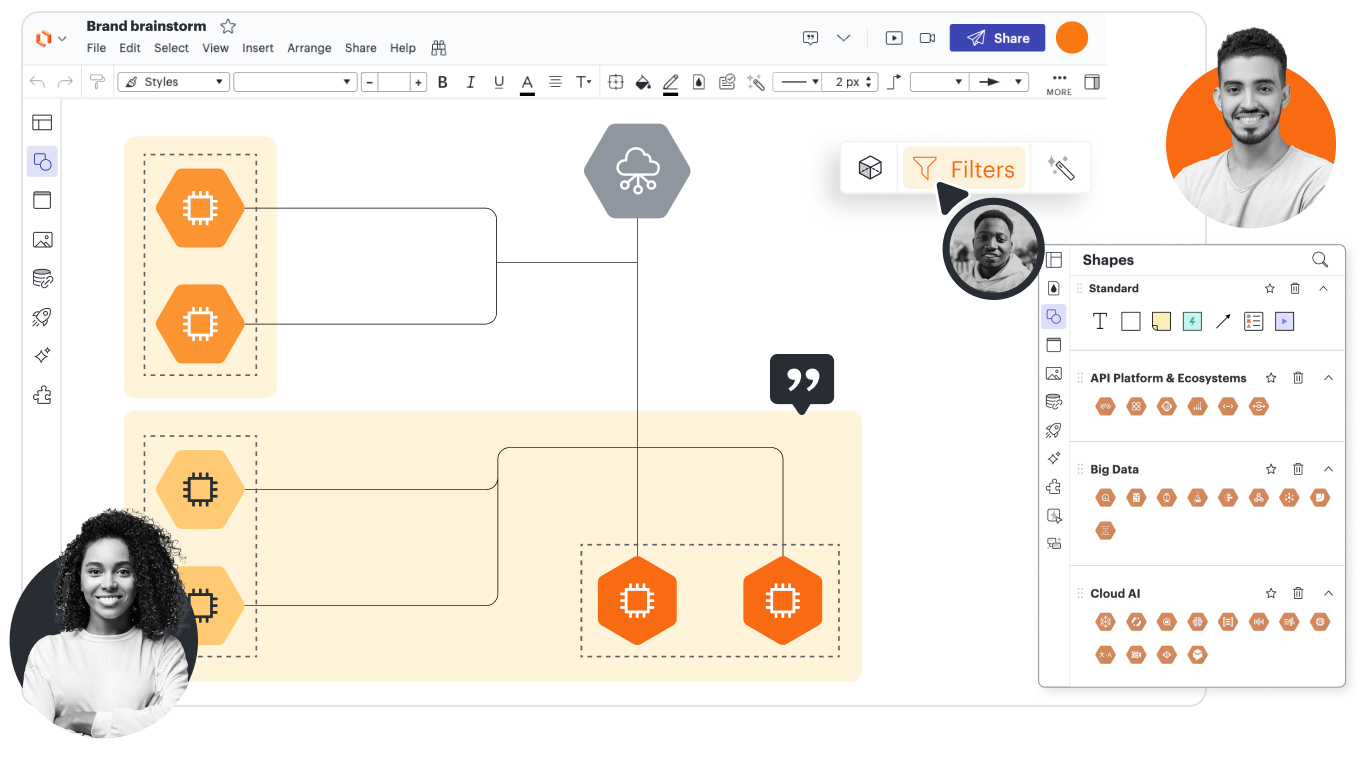
Task: Open the Styles dropdown
Action: (174, 82)
